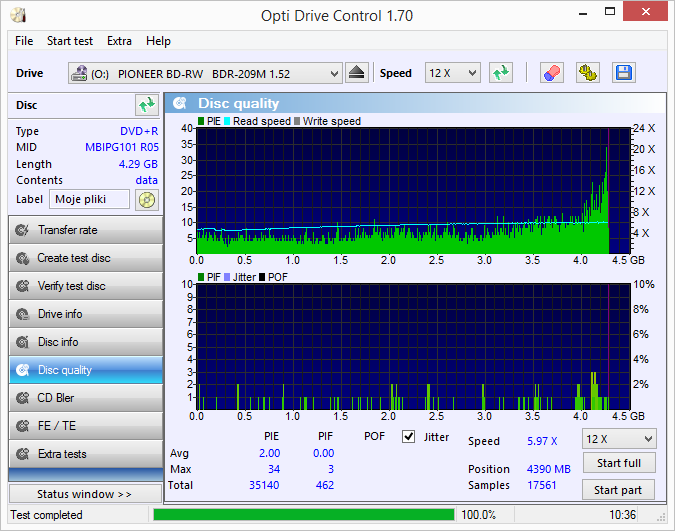
Task: Eject the disc using the eject icon
Action: tap(357, 73)
